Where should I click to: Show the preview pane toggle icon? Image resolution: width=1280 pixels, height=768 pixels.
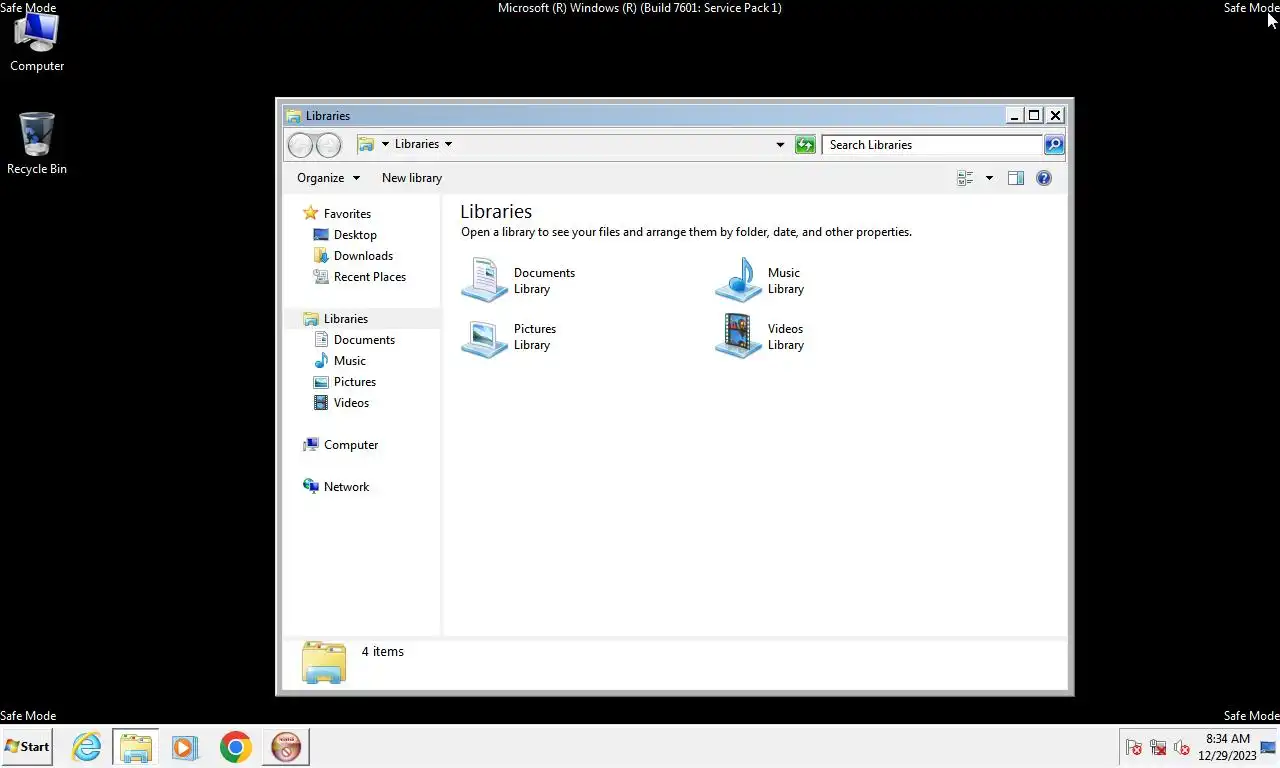point(1016,178)
